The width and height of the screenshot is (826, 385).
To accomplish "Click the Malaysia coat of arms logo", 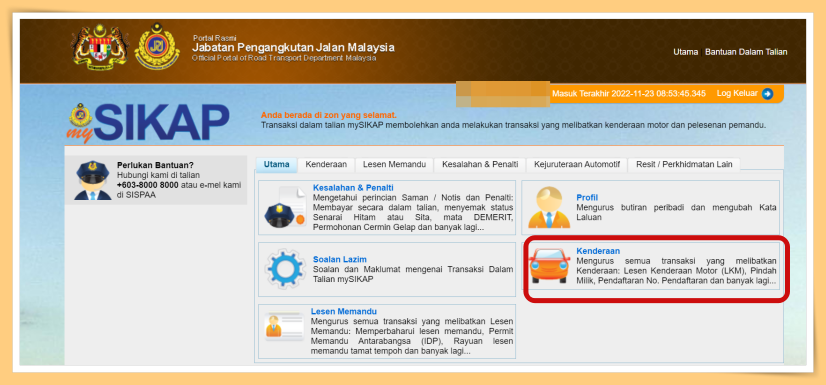I will coord(100,47).
